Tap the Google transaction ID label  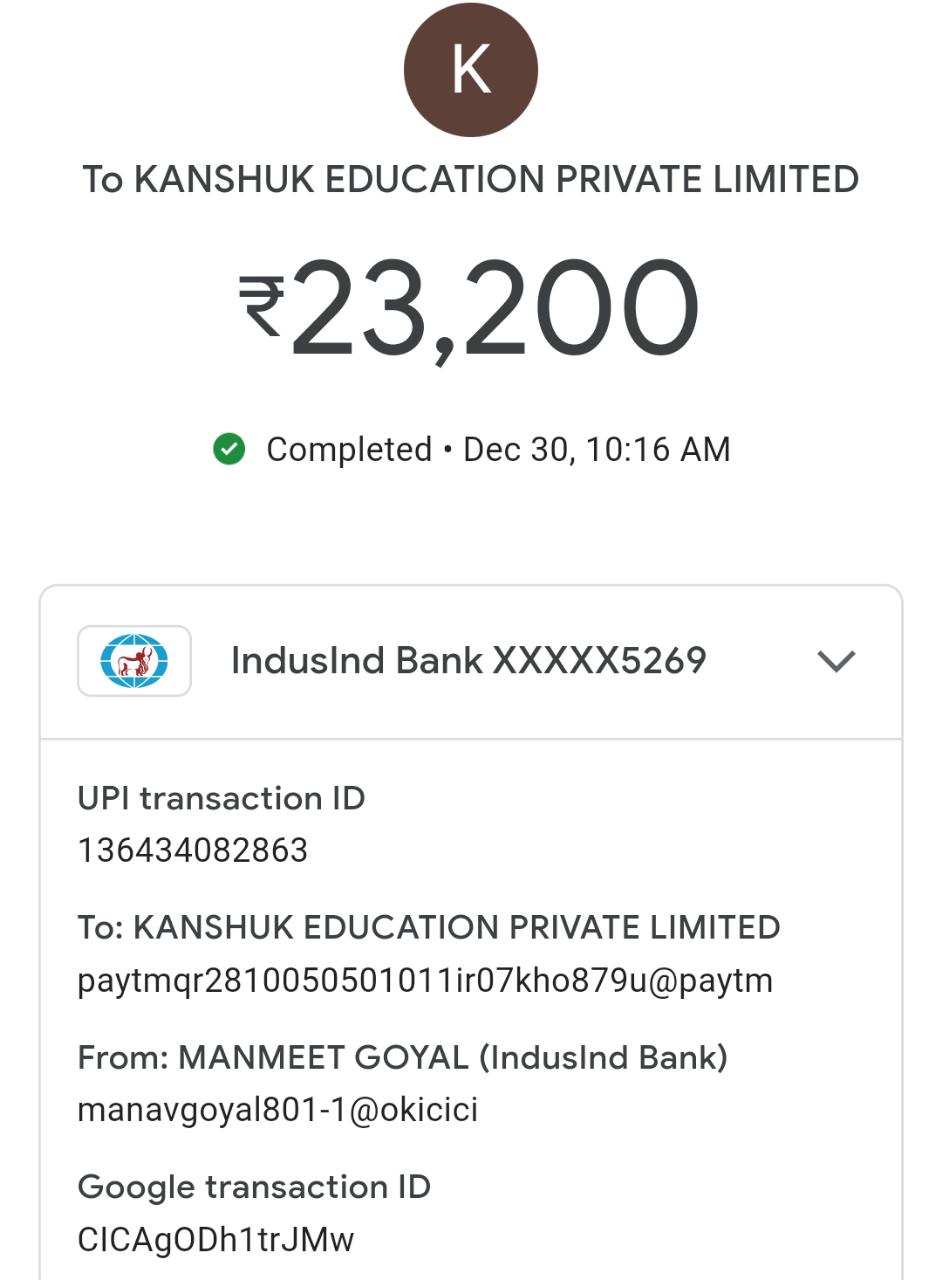[254, 1187]
